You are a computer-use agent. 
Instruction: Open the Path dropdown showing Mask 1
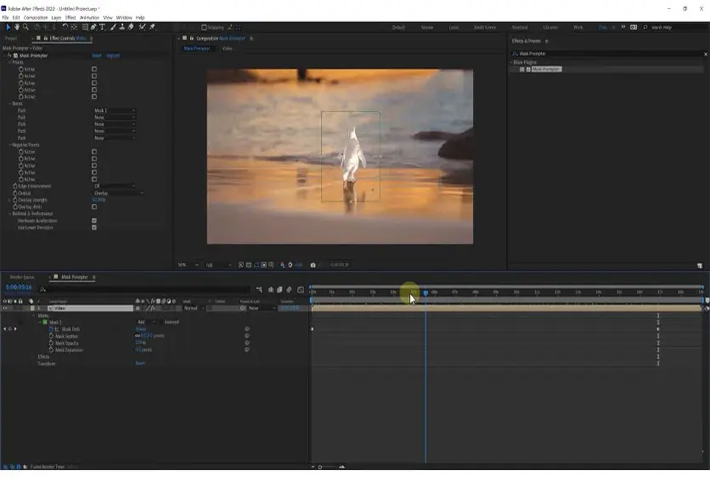(115, 111)
